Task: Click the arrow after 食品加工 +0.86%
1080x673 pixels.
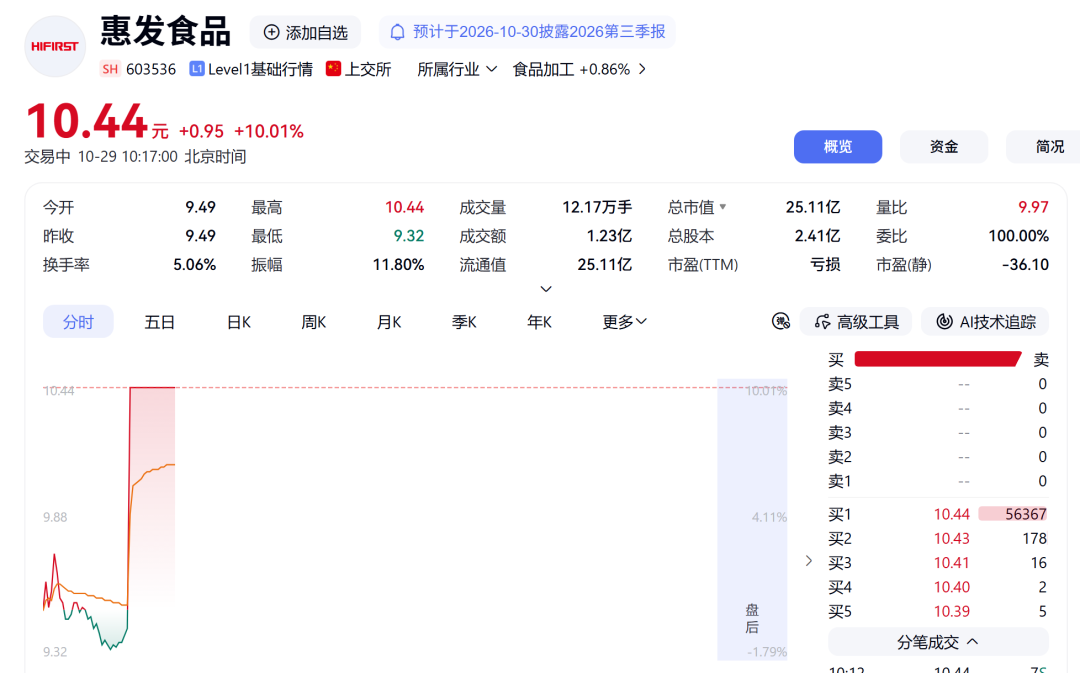Action: point(643,69)
